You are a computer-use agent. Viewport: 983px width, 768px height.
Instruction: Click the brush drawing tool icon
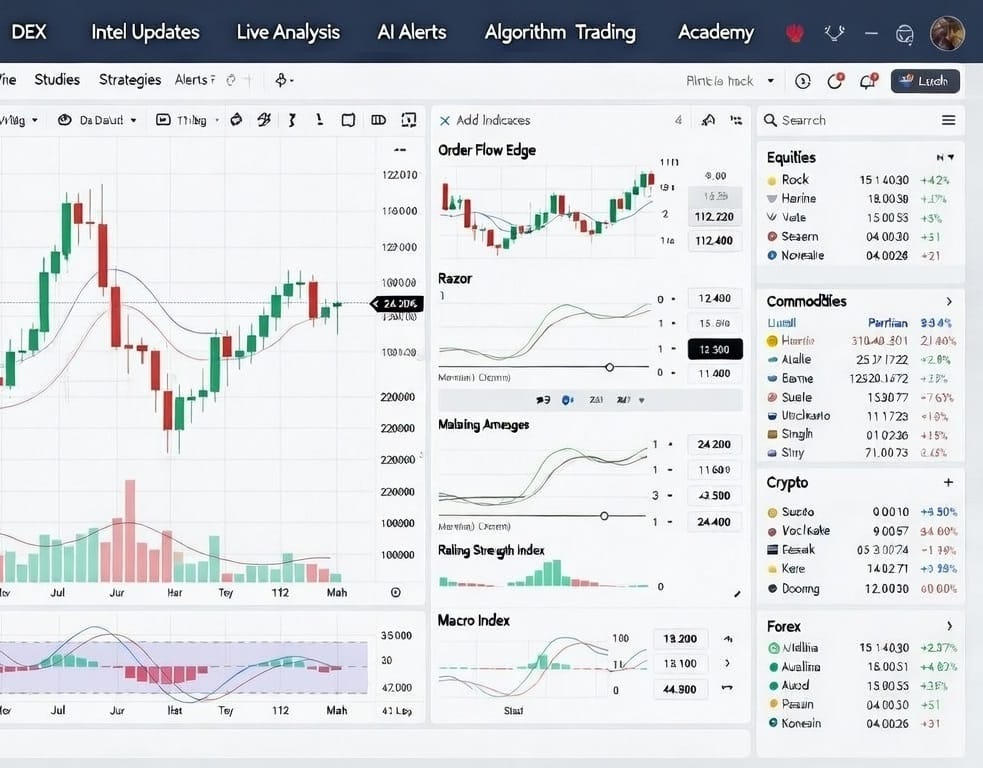tap(236, 120)
